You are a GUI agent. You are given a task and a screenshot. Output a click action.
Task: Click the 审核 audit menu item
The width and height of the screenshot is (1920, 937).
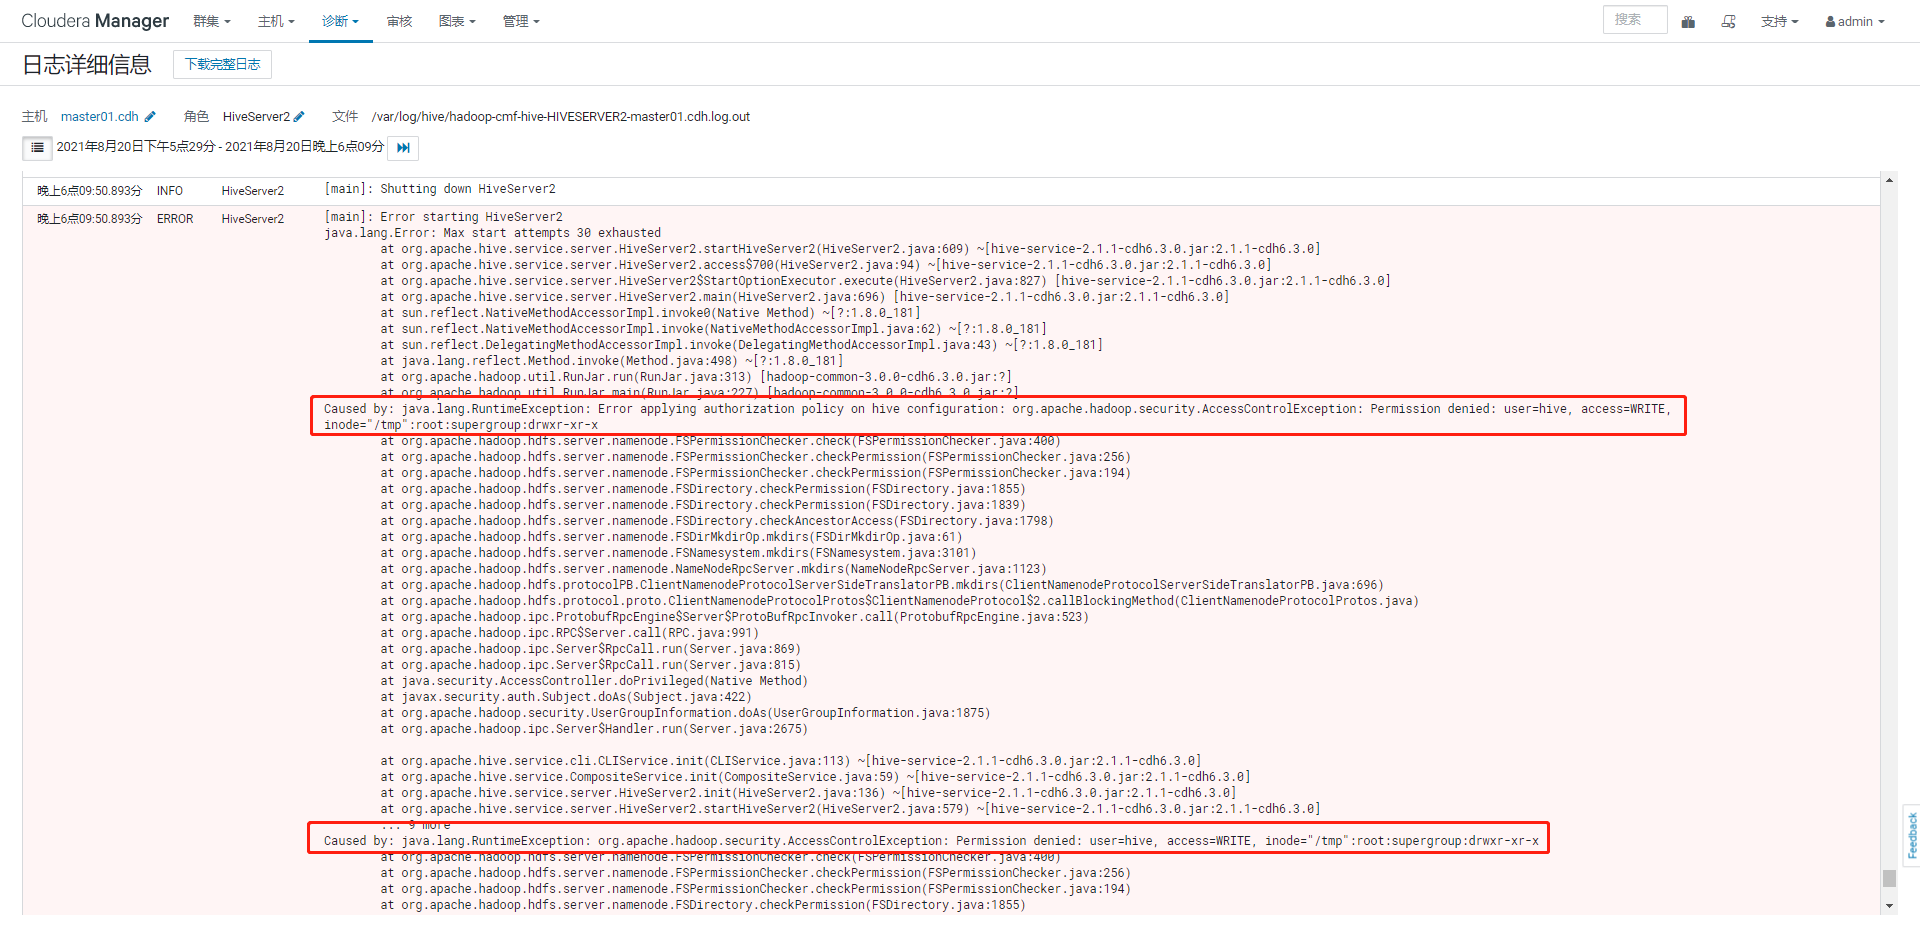399,21
